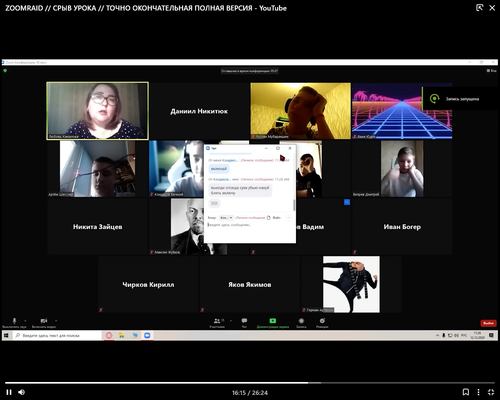Click the green encryption shield icon
This screenshot has height=400, width=500.
[5, 71]
